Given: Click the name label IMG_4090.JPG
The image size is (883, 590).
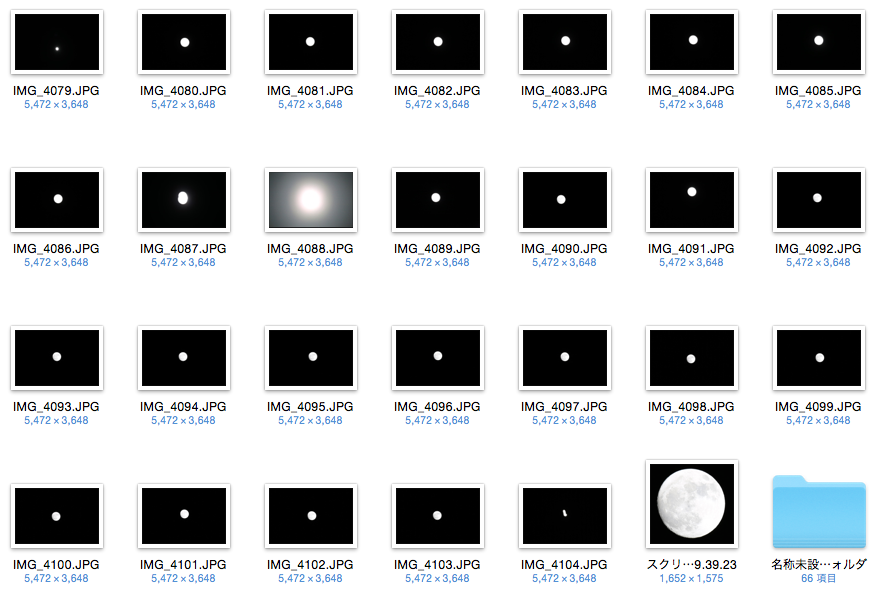Looking at the screenshot, I should pyautogui.click(x=564, y=249).
